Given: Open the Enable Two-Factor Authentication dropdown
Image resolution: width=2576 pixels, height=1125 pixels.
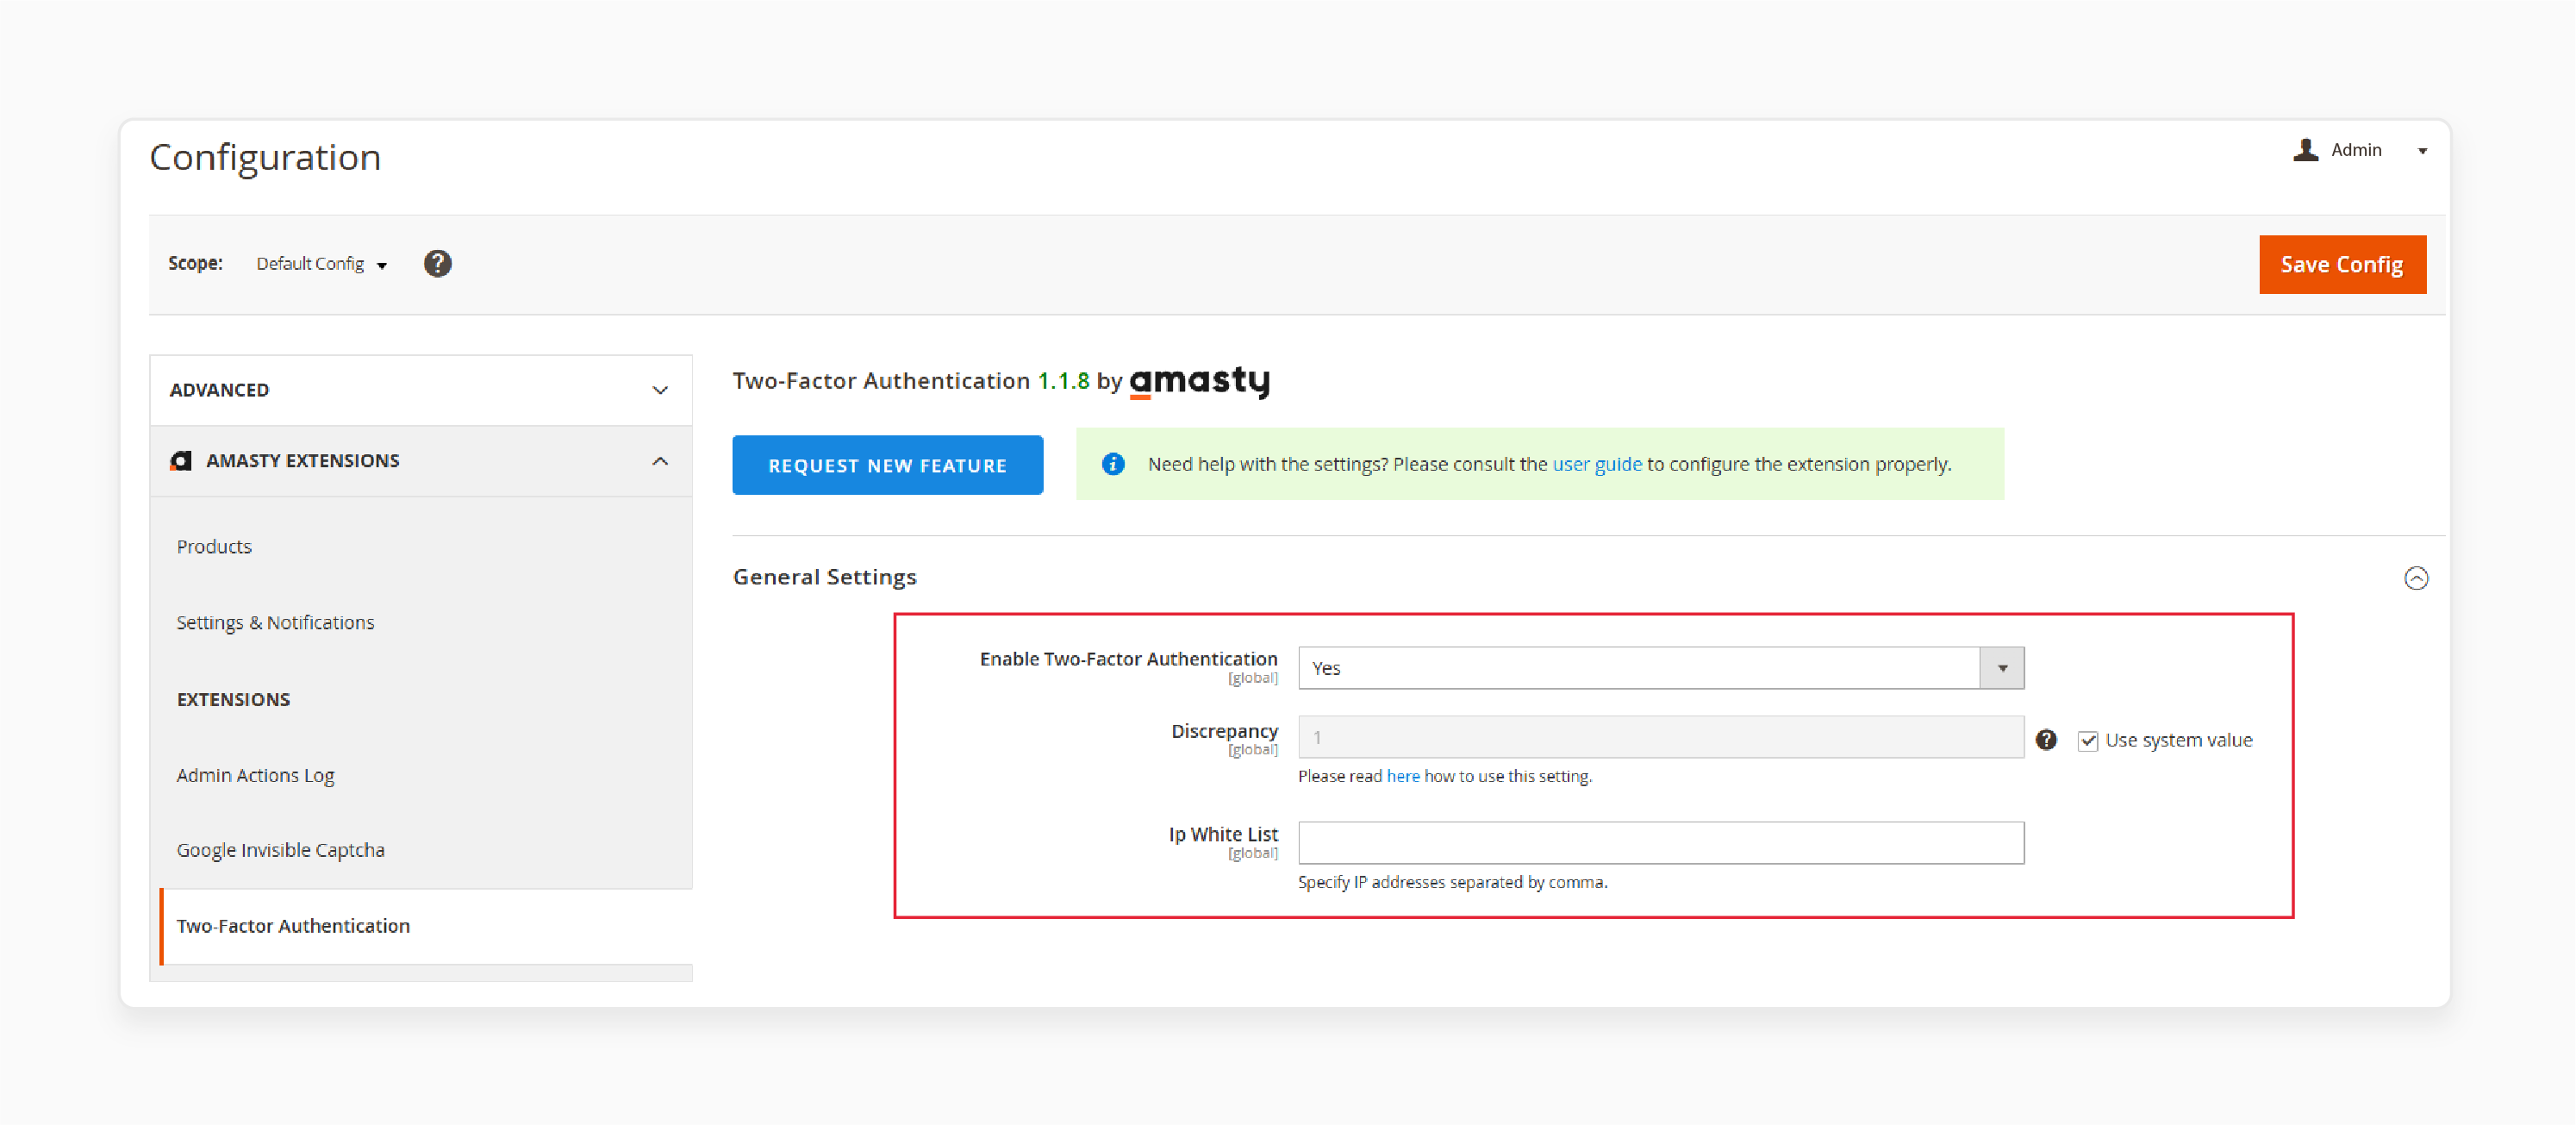Looking at the screenshot, I should tap(1661, 668).
